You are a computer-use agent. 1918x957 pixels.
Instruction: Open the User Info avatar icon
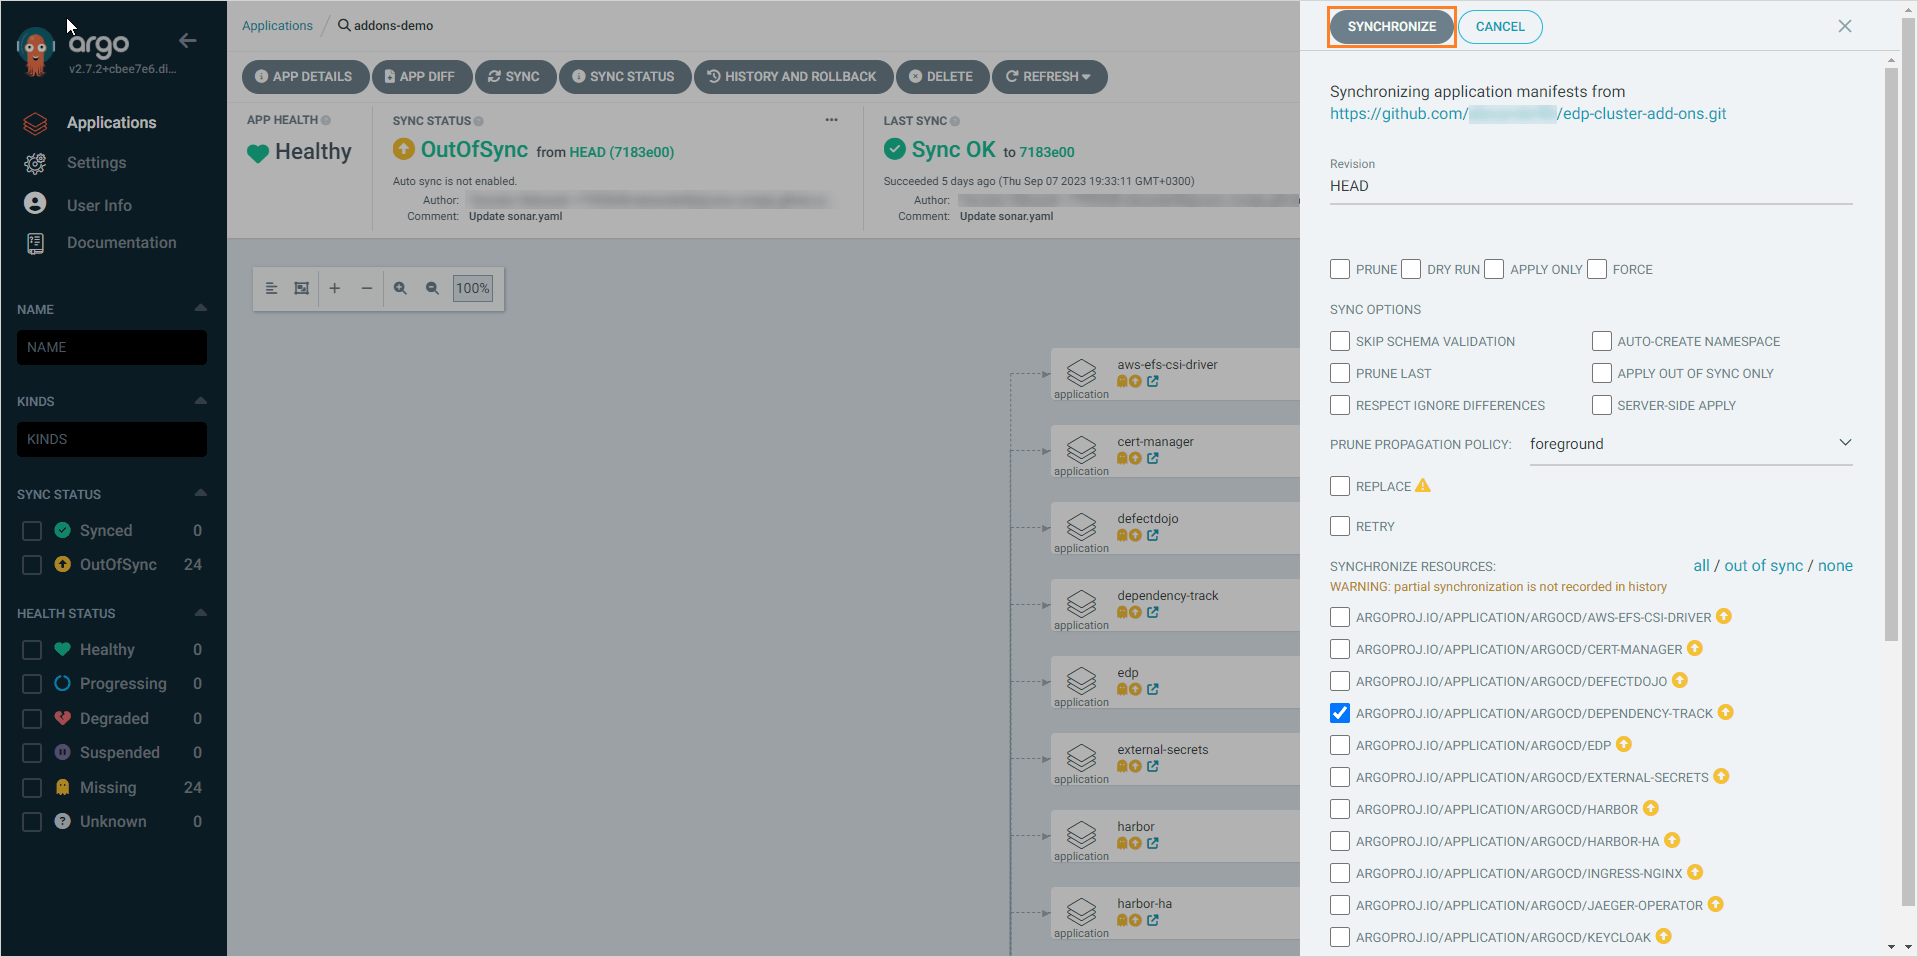point(35,204)
